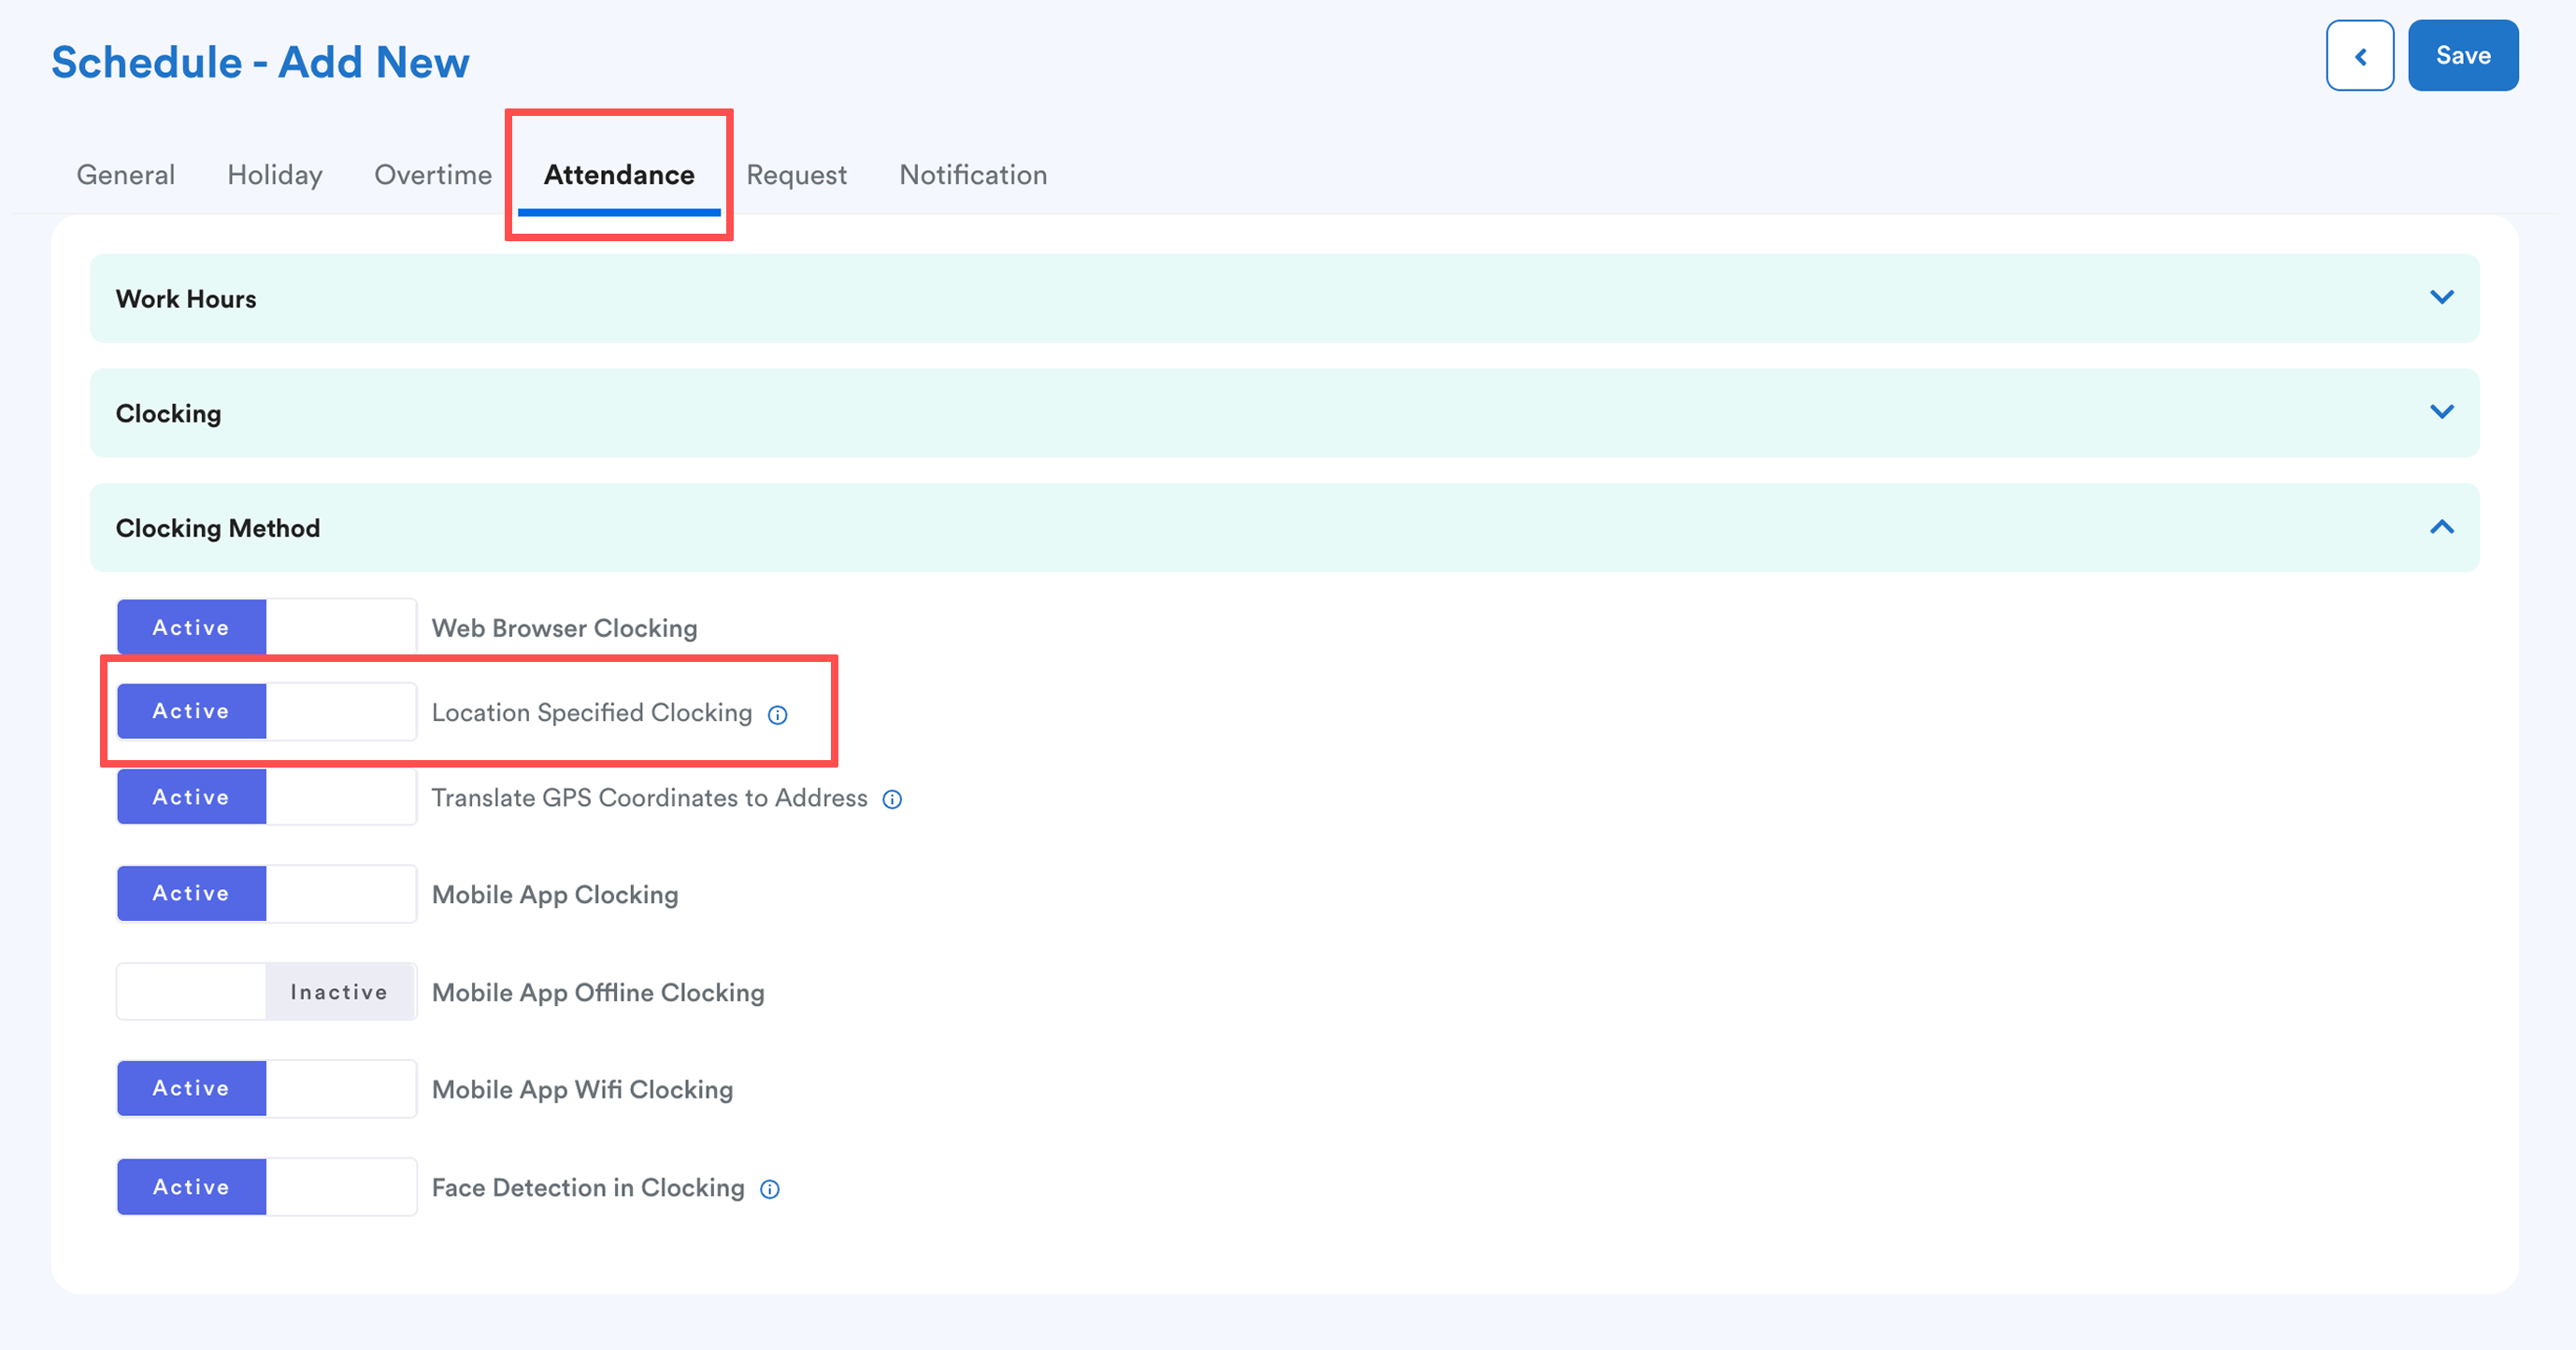2576x1350 pixels.
Task: Open the Request tab
Action: (796, 175)
